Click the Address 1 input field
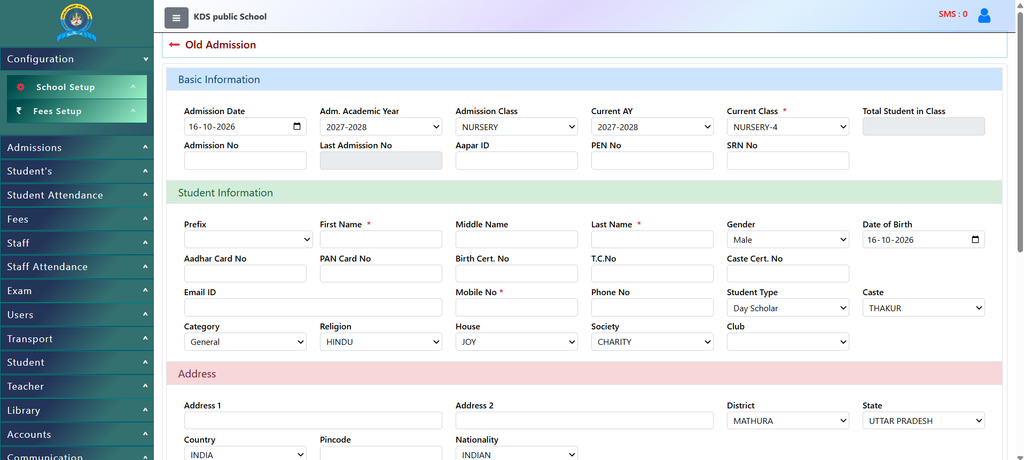The image size is (1024, 460). [313, 421]
